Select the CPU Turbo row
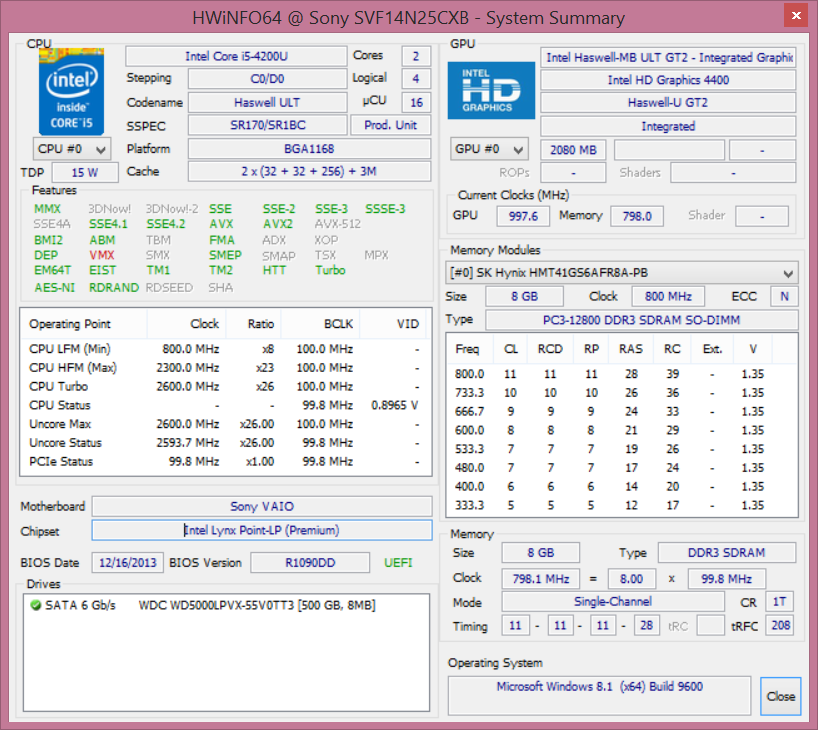The image size is (818, 730). point(224,387)
